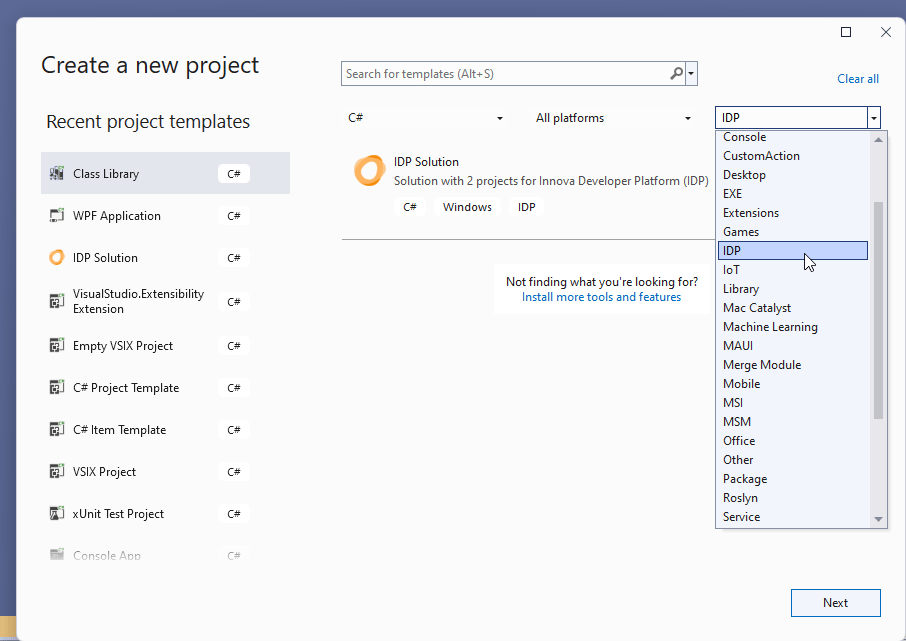Image resolution: width=906 pixels, height=641 pixels.
Task: Collapse the IDP project type dropdown arrow
Action: click(874, 118)
